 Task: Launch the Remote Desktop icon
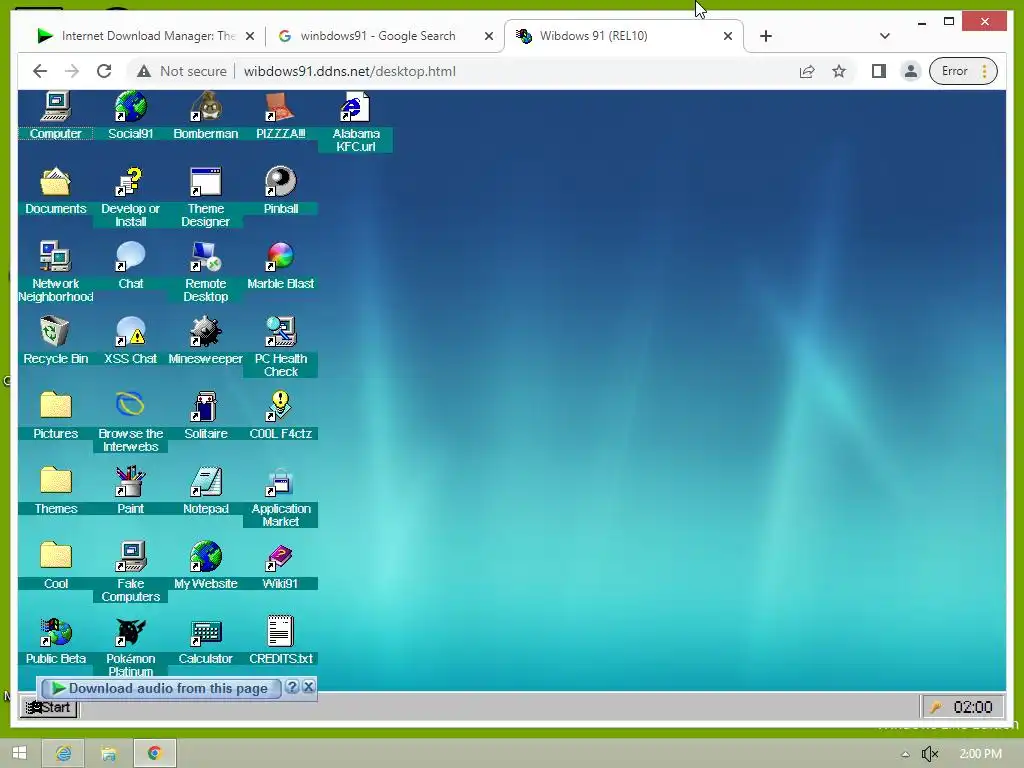[206, 272]
